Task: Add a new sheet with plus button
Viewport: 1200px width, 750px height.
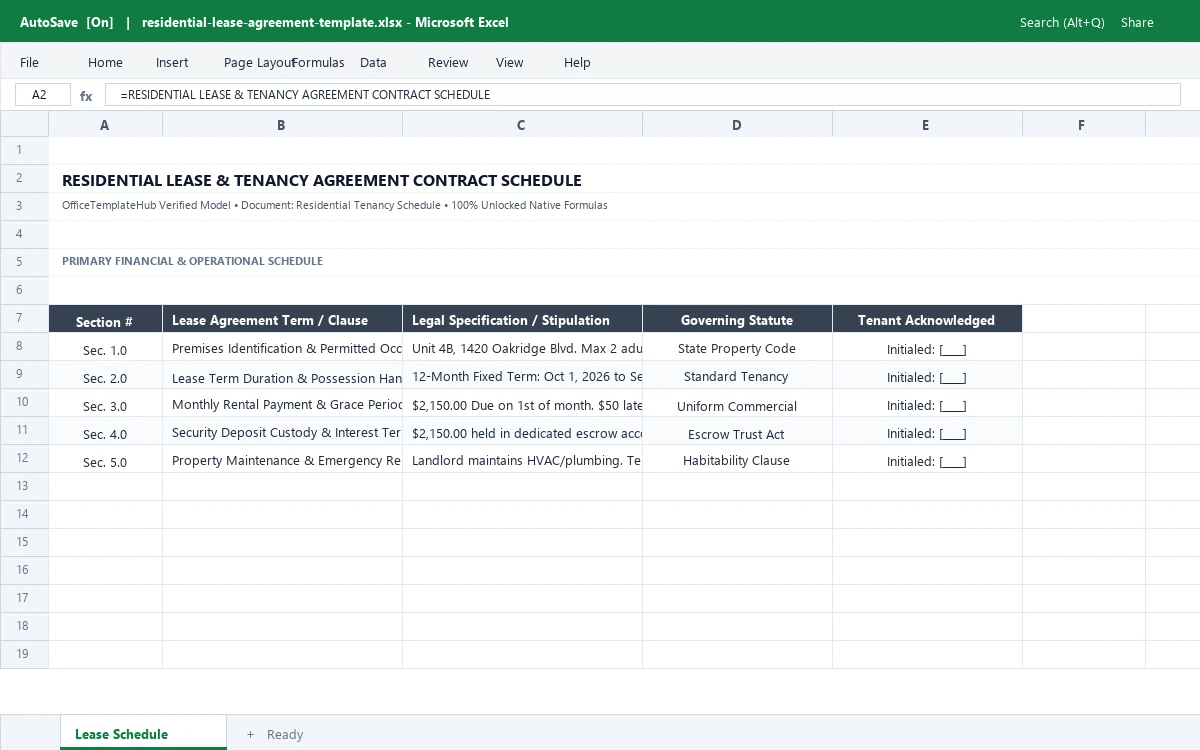Action: click(250, 734)
